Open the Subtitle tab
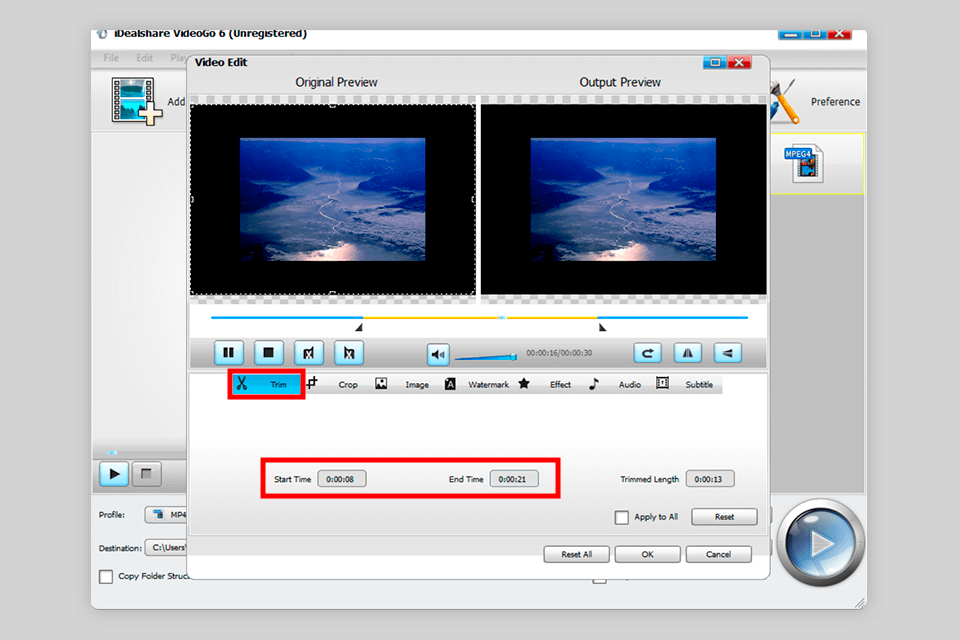This screenshot has width=960, height=640. [685, 384]
